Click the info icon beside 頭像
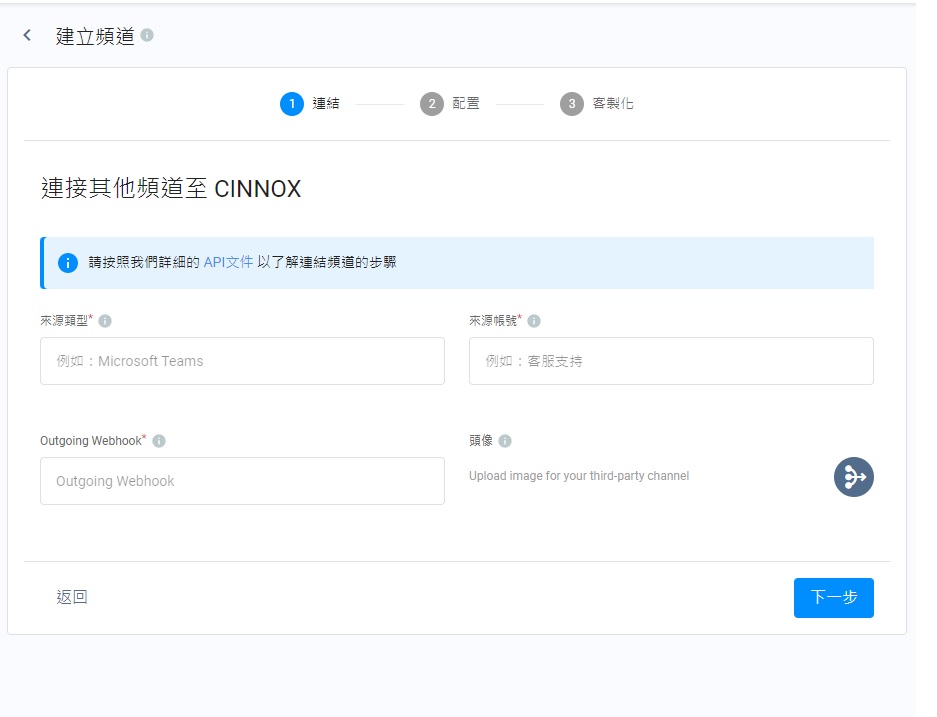937x717 pixels. [x=505, y=441]
